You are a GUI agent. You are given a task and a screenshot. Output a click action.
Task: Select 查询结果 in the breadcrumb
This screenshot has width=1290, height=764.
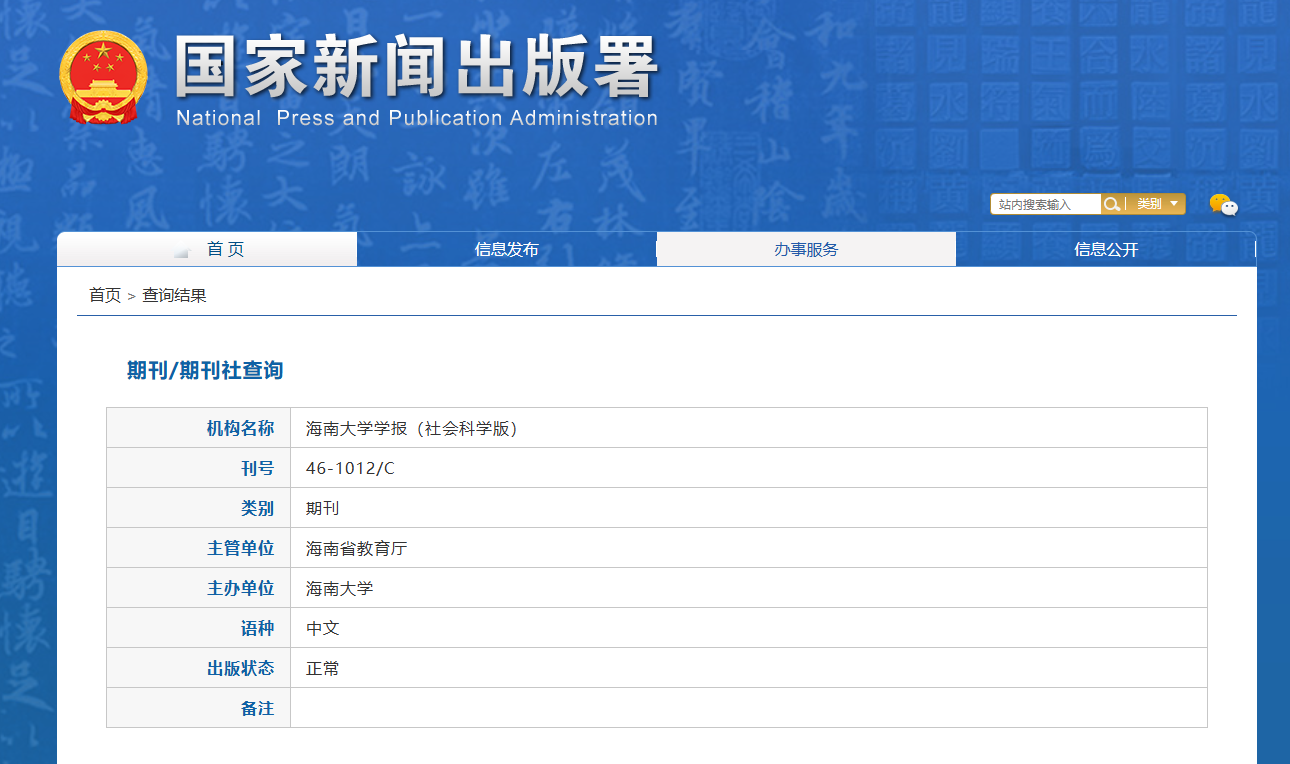coord(174,295)
